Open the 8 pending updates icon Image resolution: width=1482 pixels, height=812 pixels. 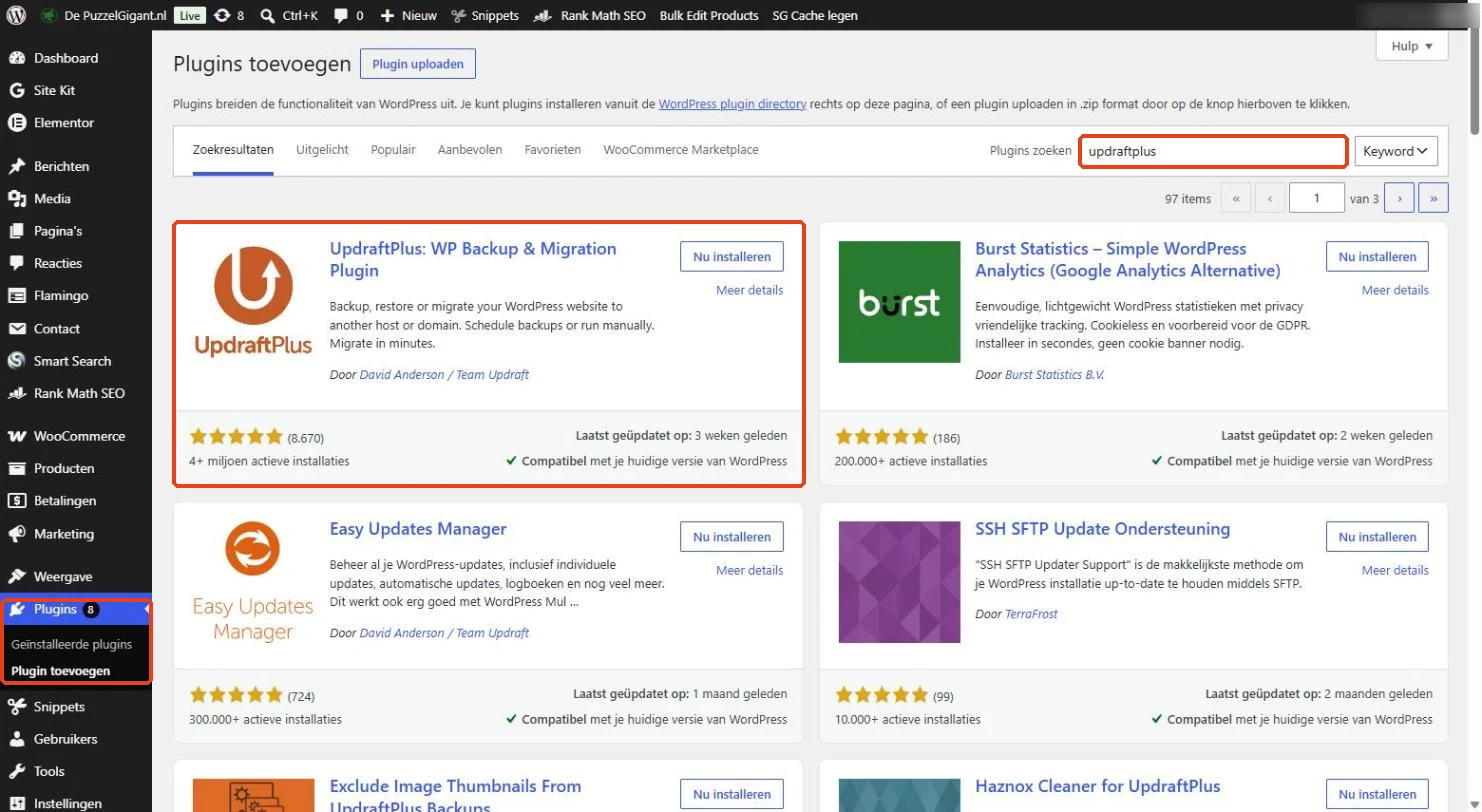pyautogui.click(x=229, y=15)
